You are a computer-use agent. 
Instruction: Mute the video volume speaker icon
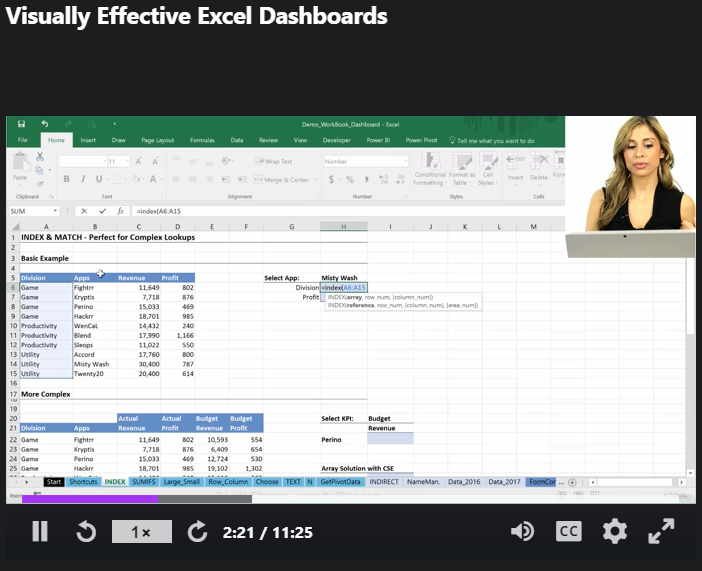522,532
